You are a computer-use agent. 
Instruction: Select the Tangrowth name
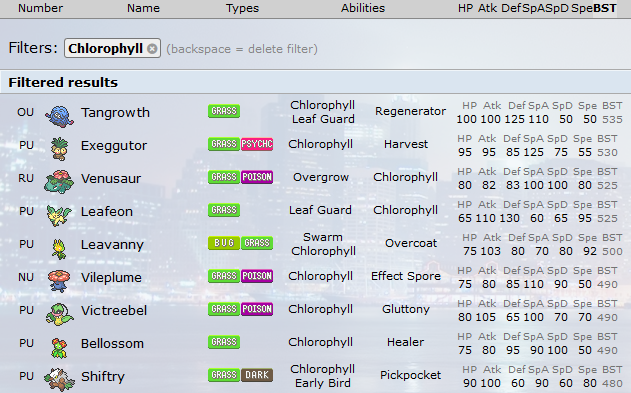coord(115,113)
